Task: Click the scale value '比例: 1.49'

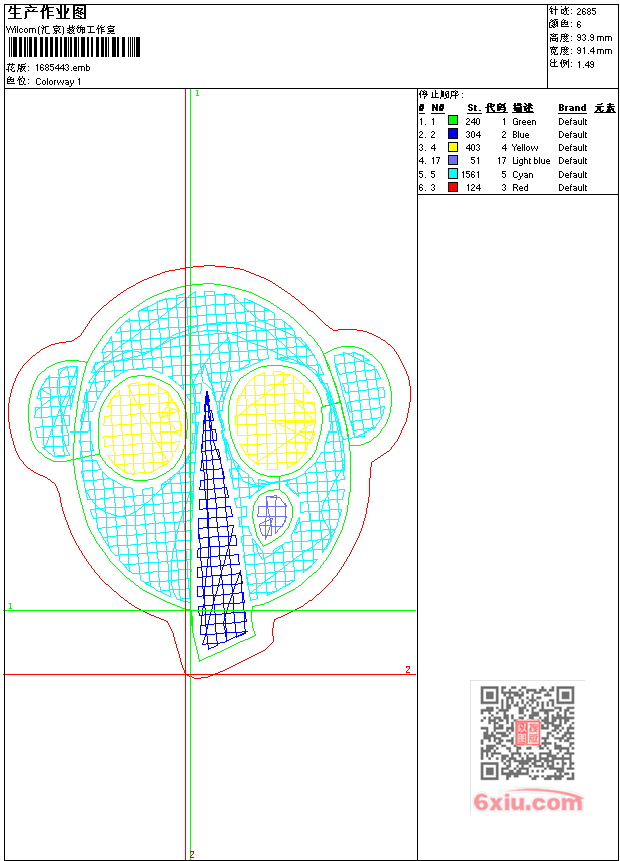Action: pos(572,64)
